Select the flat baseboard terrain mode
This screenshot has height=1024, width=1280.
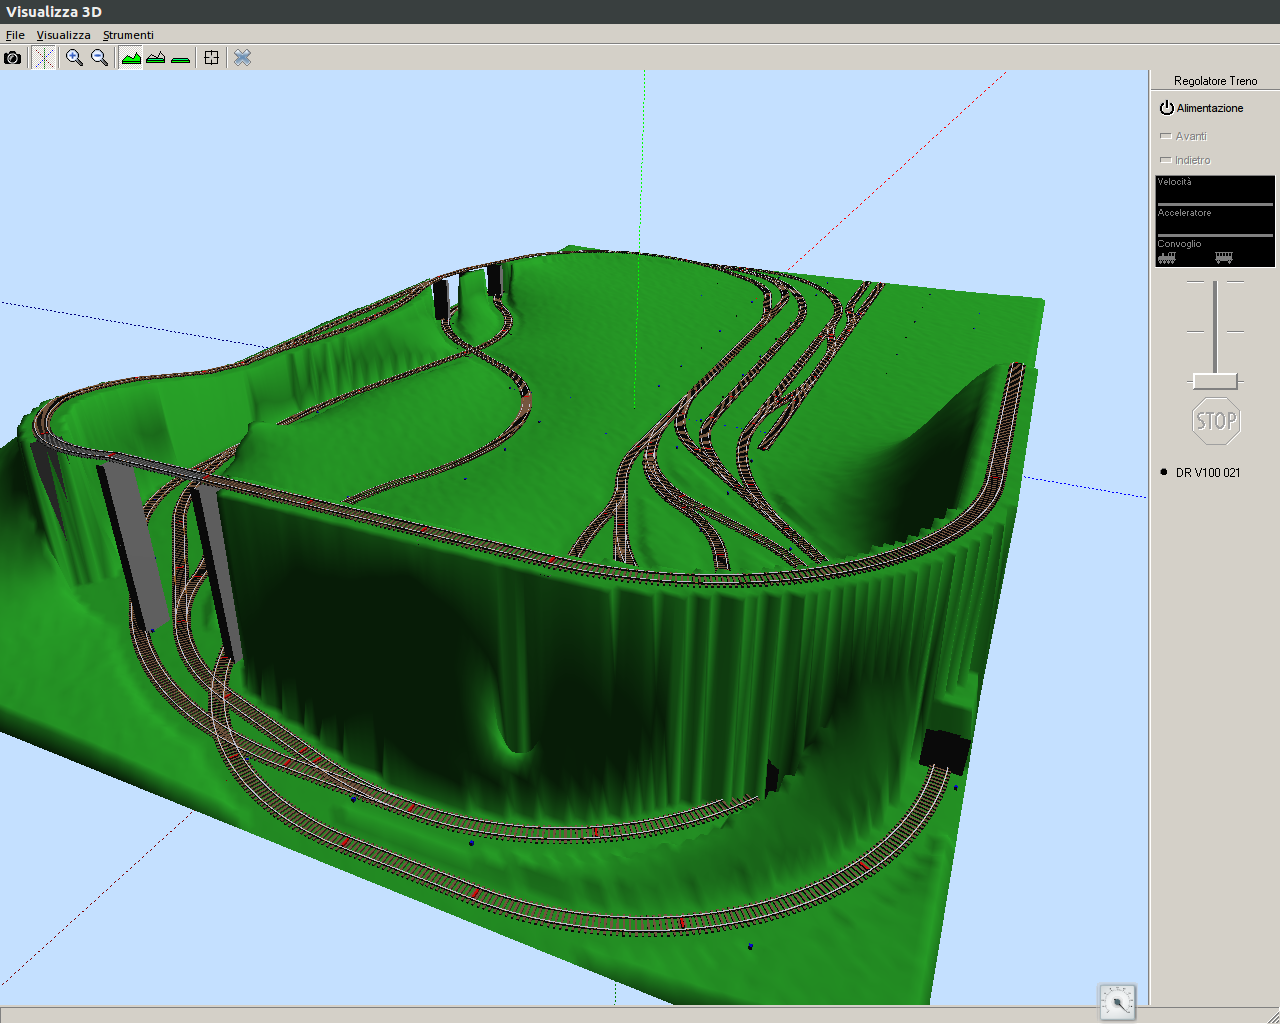[x=180, y=58]
